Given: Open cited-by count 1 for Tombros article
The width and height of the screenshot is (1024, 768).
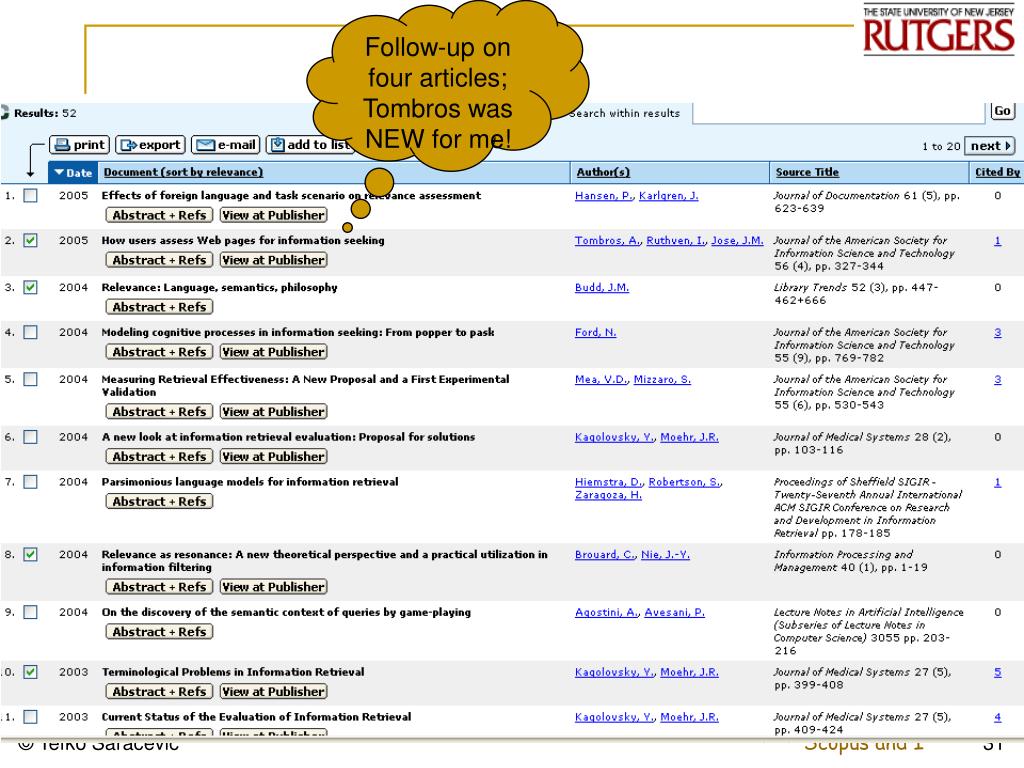Looking at the screenshot, I should [997, 240].
